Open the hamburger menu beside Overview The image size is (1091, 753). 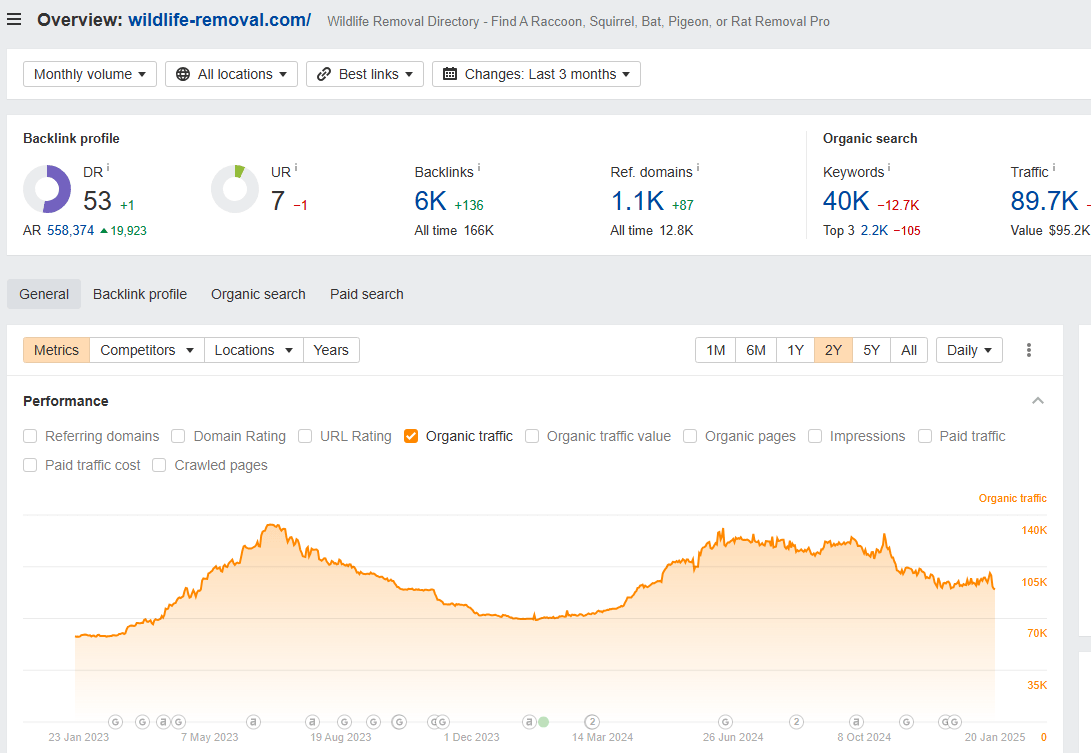coord(14,19)
